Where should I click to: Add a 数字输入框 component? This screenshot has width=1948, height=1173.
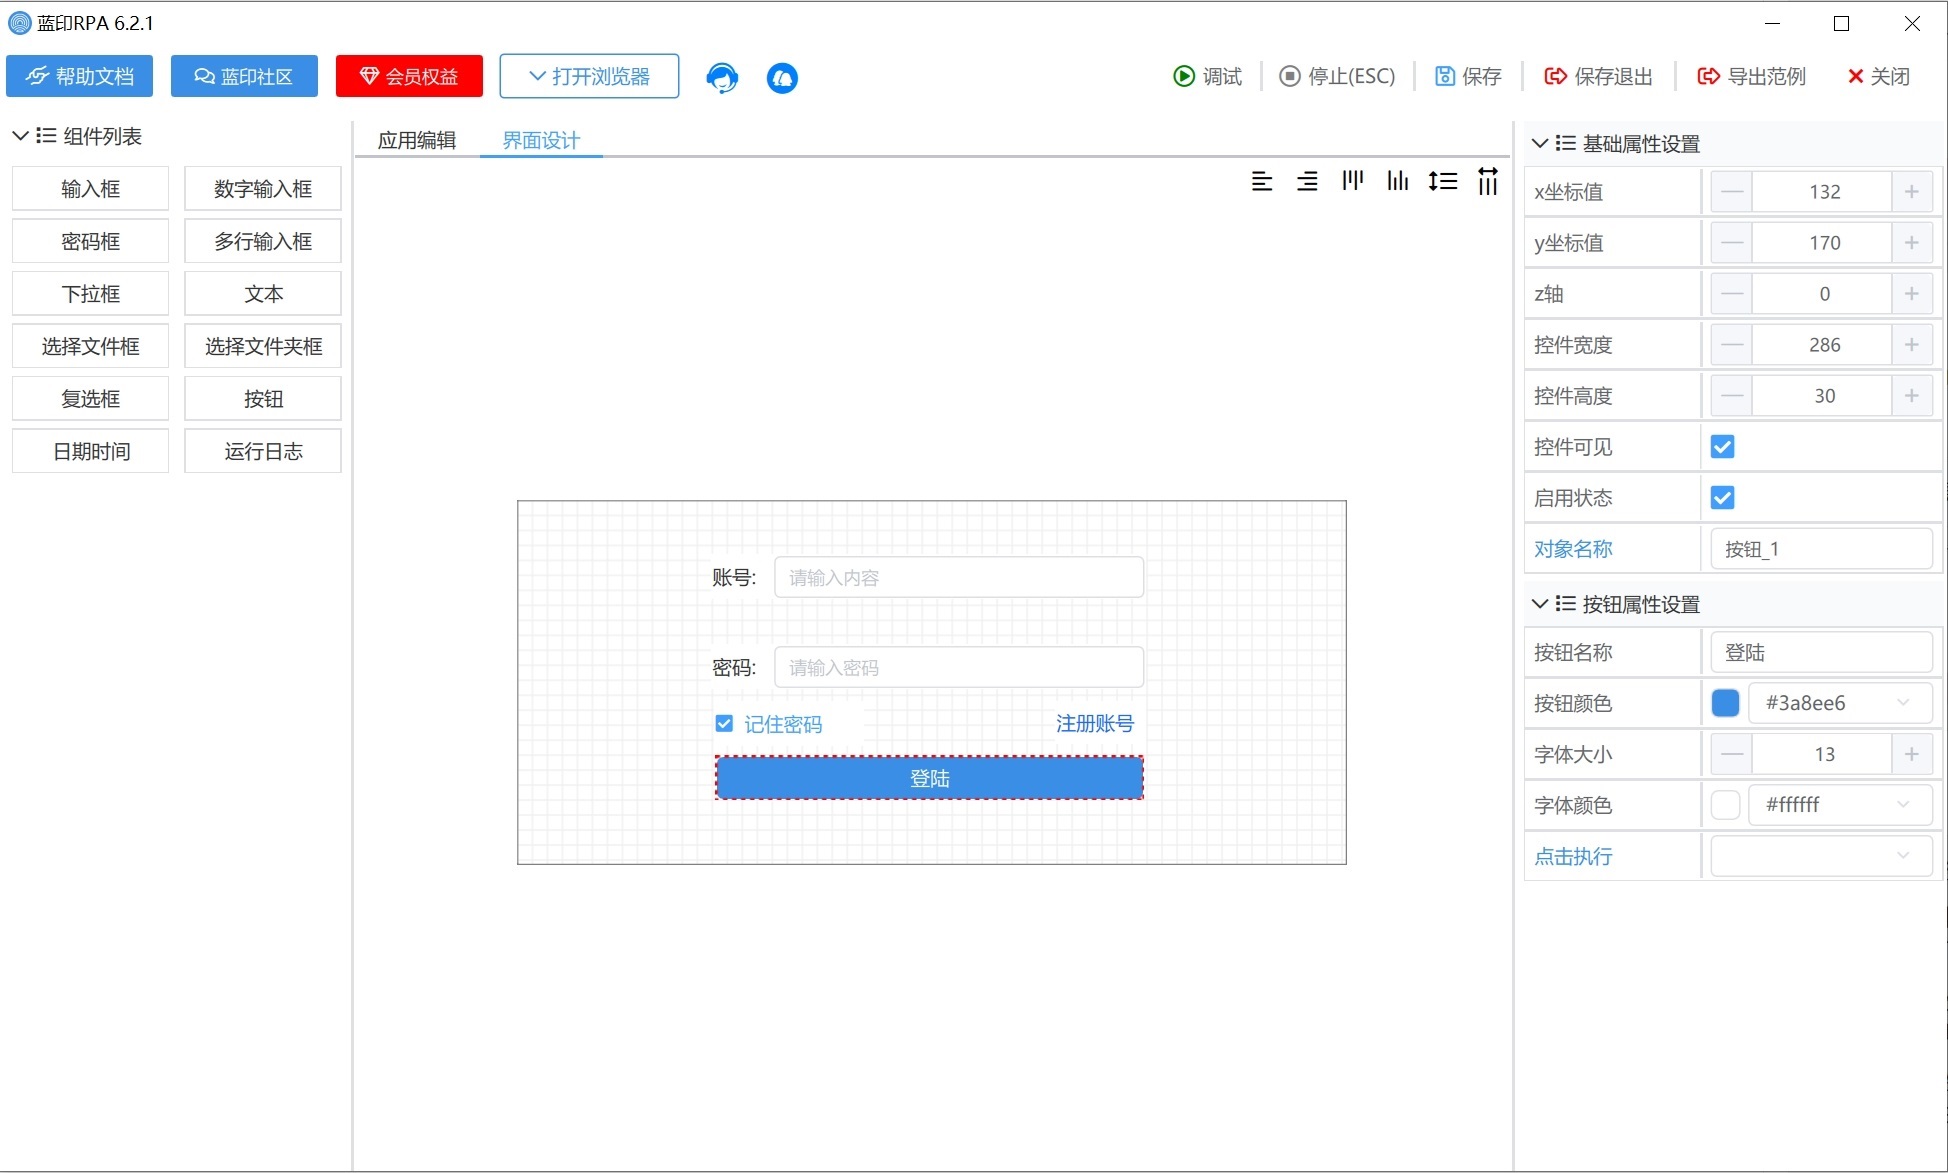coord(263,188)
